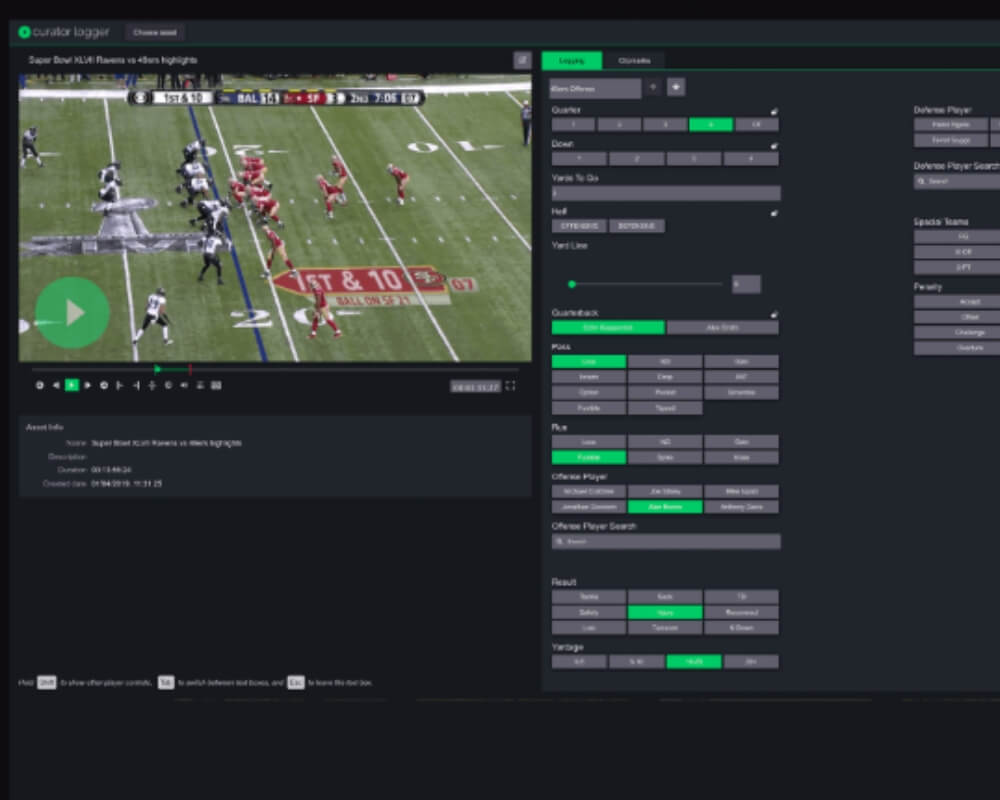The image size is (1000, 800).
Task: Select the Overturn penalty button
Action: pos(957,348)
